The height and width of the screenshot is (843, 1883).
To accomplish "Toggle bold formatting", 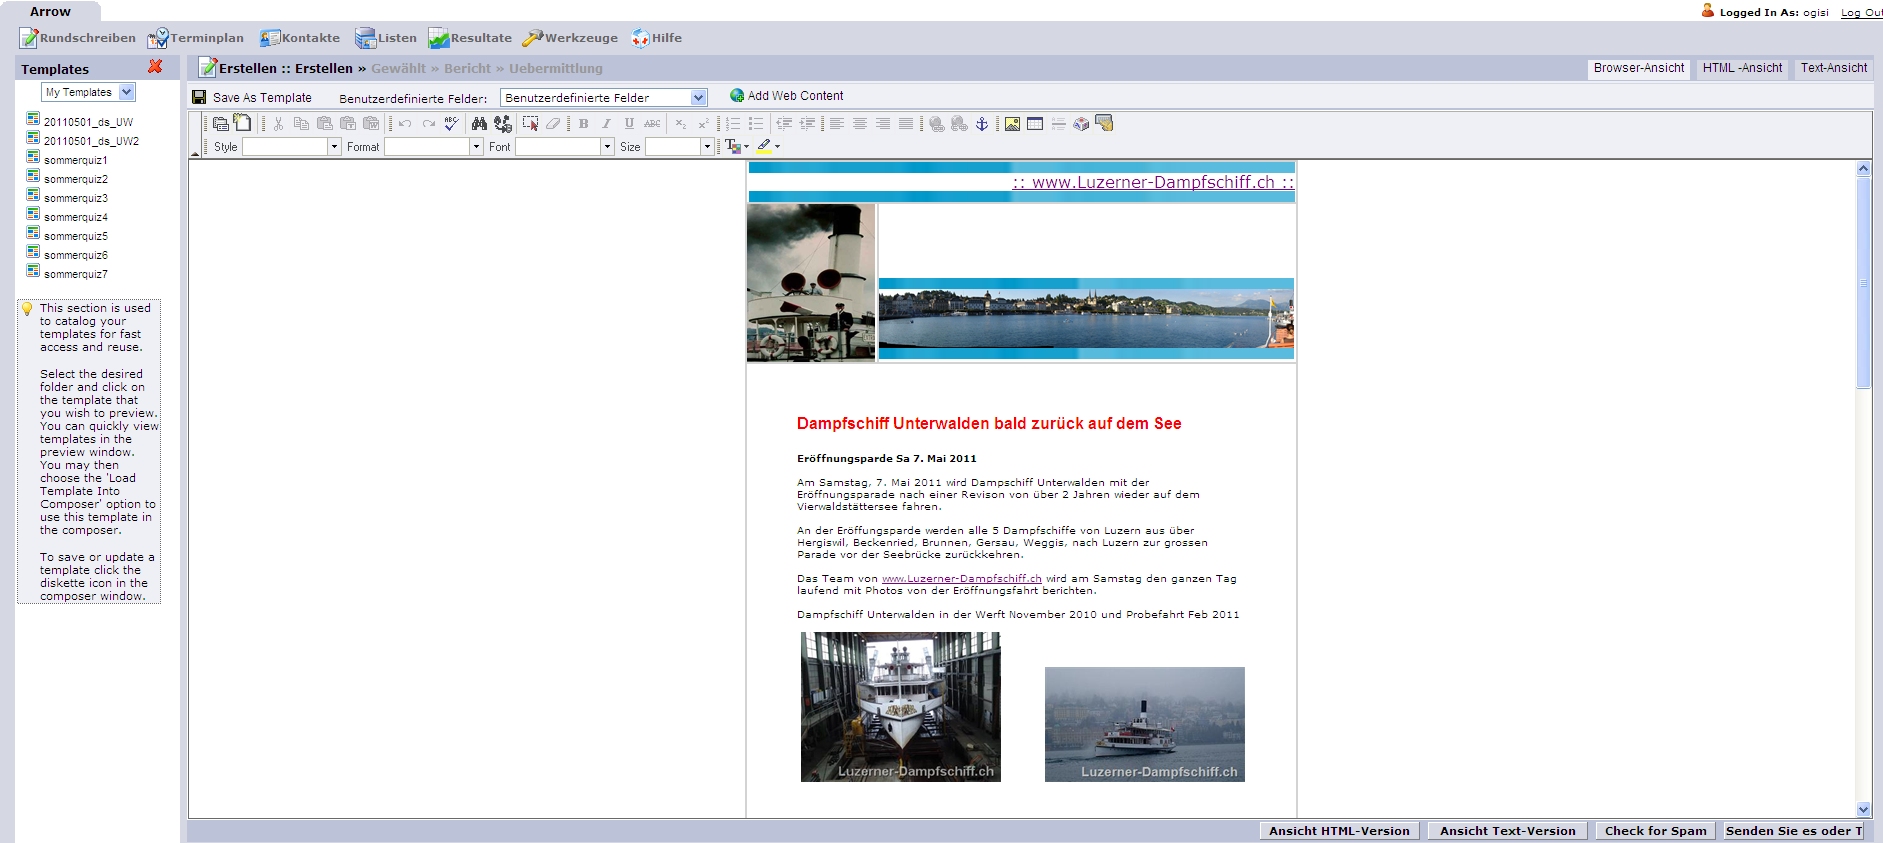I will [x=583, y=124].
